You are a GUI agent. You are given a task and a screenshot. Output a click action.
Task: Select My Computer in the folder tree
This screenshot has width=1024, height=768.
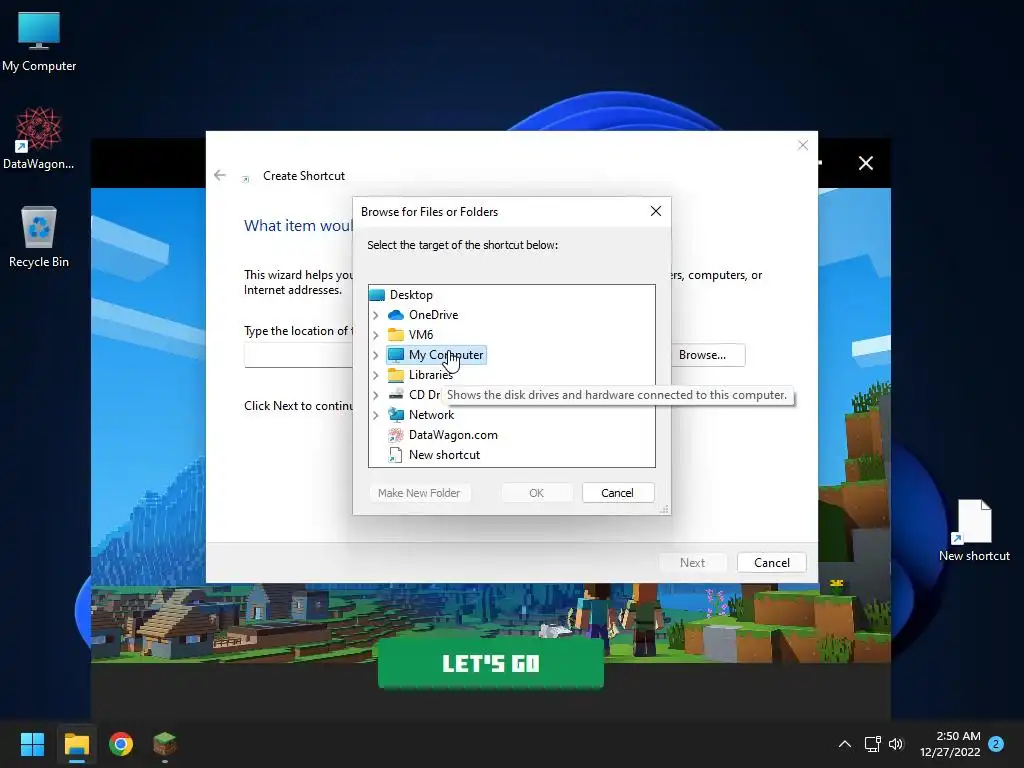pos(436,355)
